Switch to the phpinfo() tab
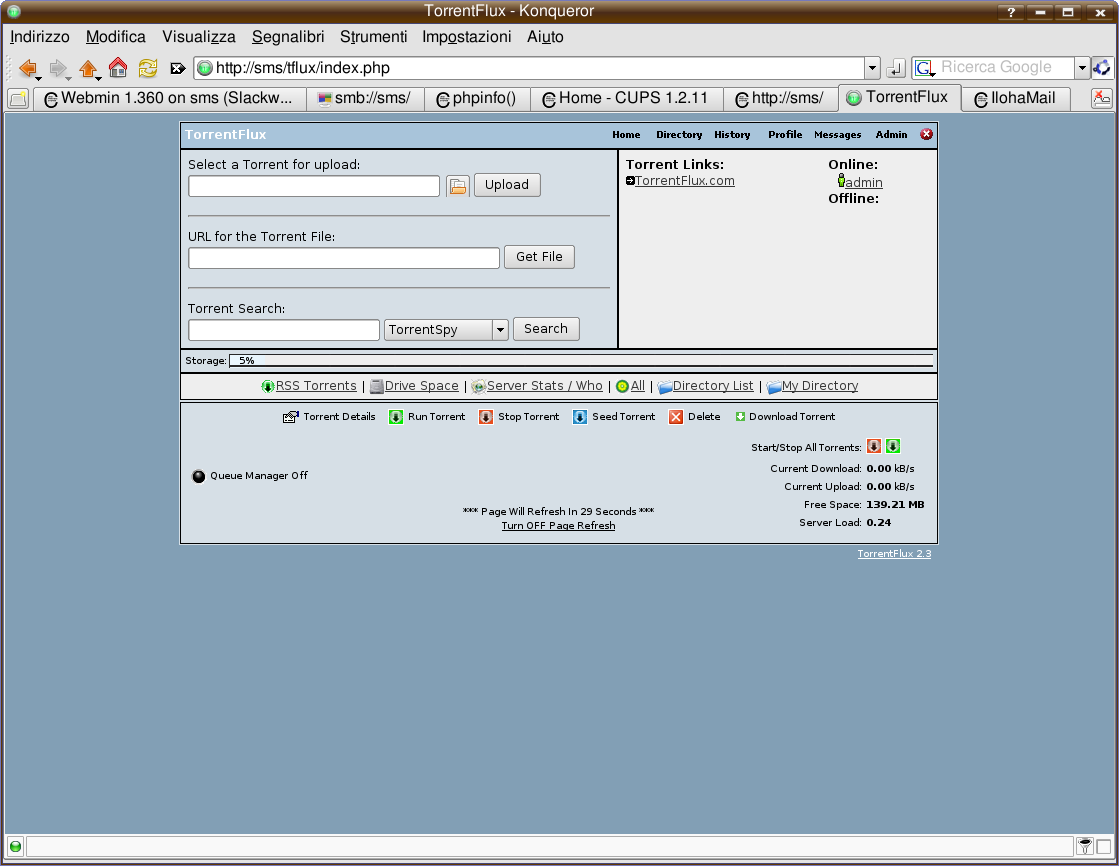Screen dimensions: 1119x866 point(476,98)
